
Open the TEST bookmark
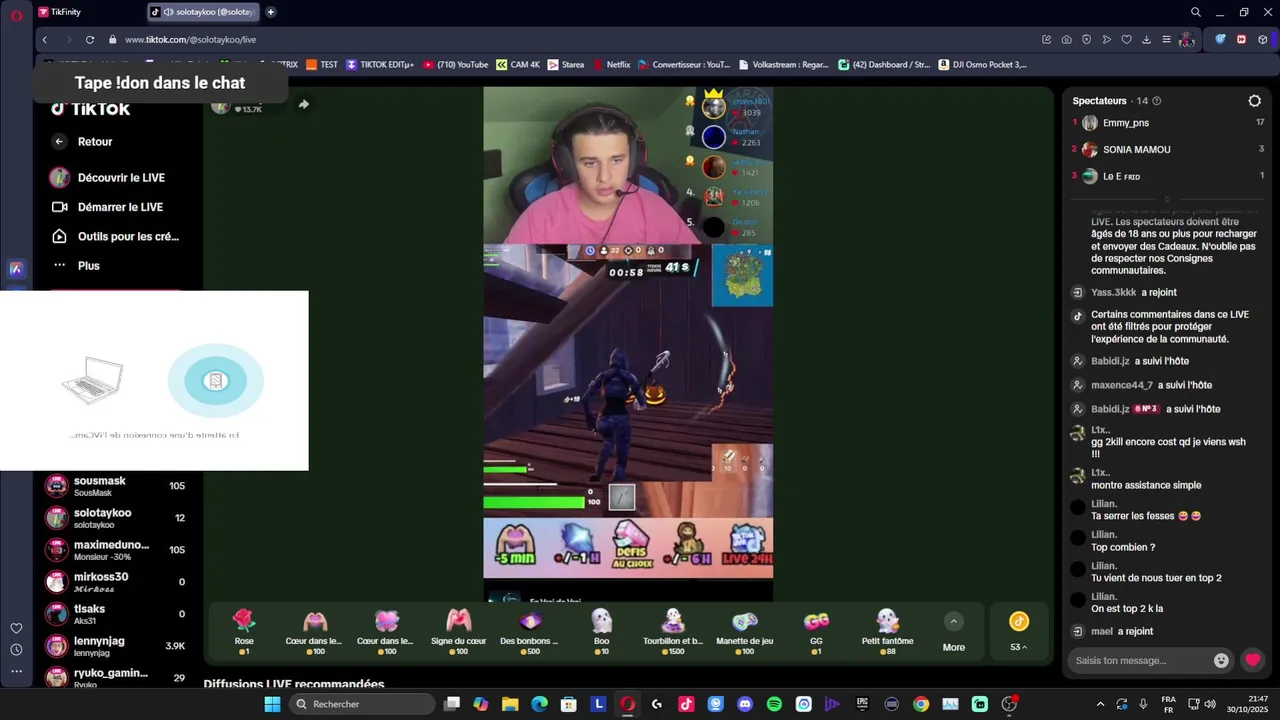(322, 65)
